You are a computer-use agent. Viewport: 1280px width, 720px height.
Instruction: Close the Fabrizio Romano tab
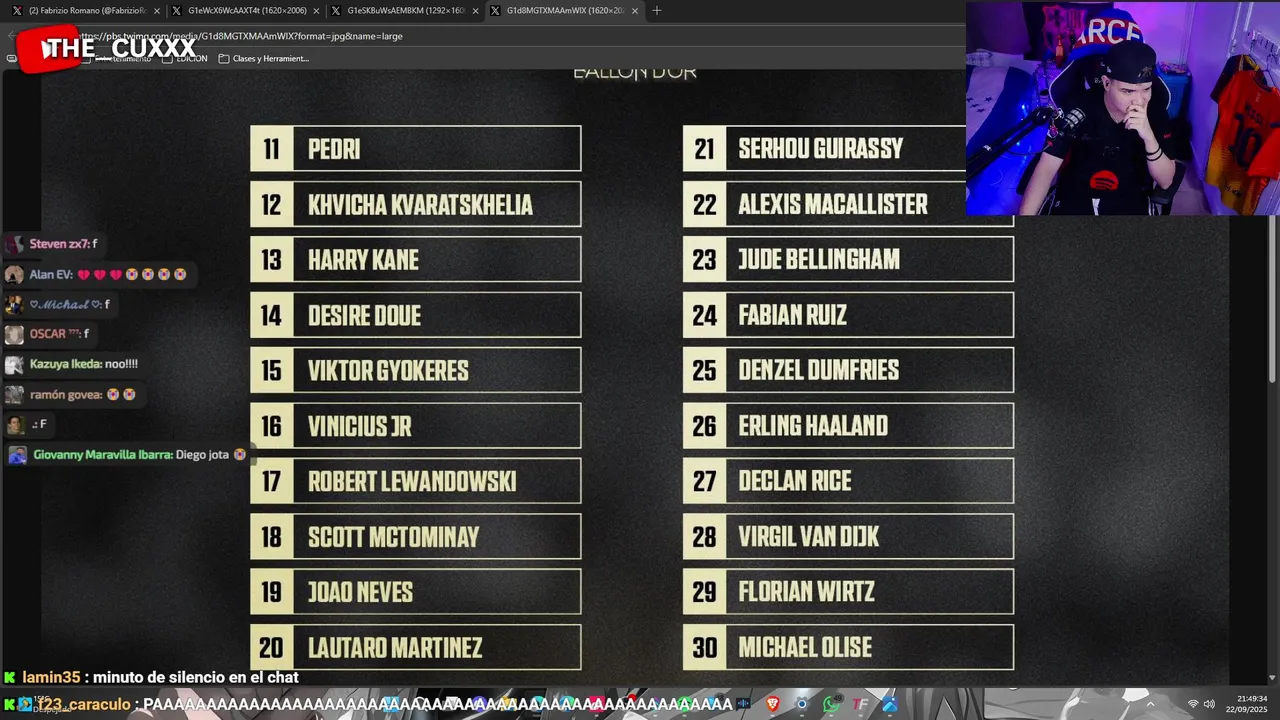click(156, 11)
